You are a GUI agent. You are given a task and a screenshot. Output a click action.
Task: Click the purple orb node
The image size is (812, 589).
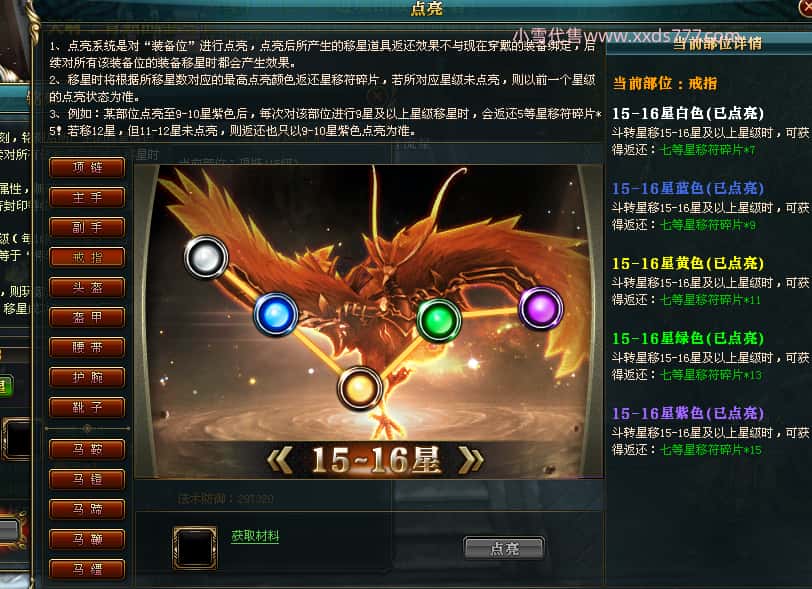(x=541, y=308)
